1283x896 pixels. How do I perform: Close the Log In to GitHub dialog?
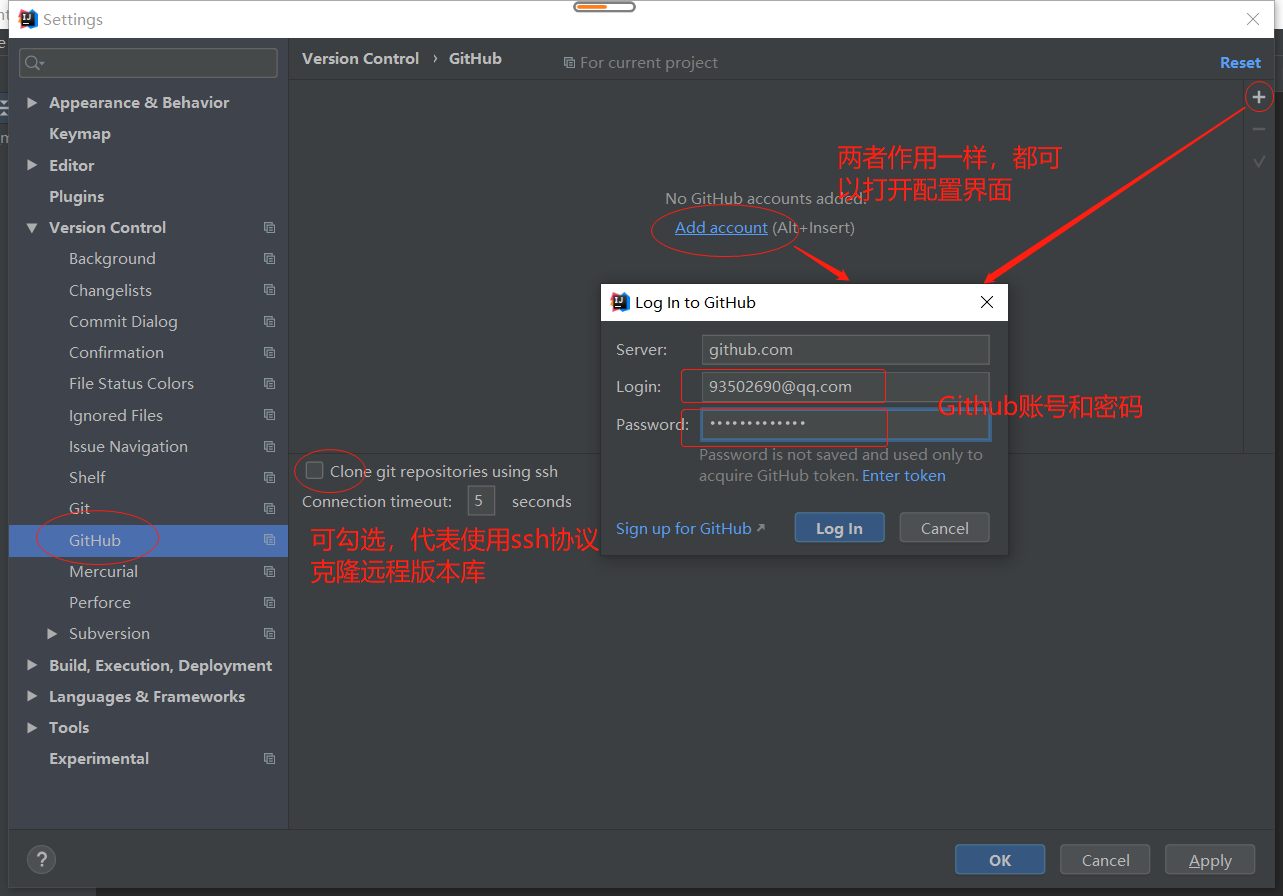coord(987,302)
